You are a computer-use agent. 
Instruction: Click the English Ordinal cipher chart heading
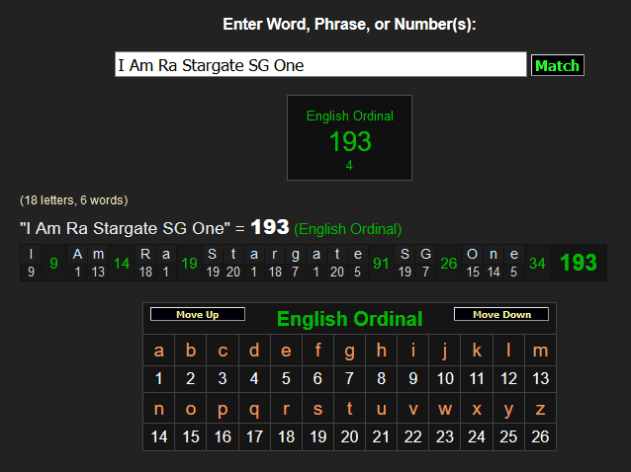pos(349,319)
